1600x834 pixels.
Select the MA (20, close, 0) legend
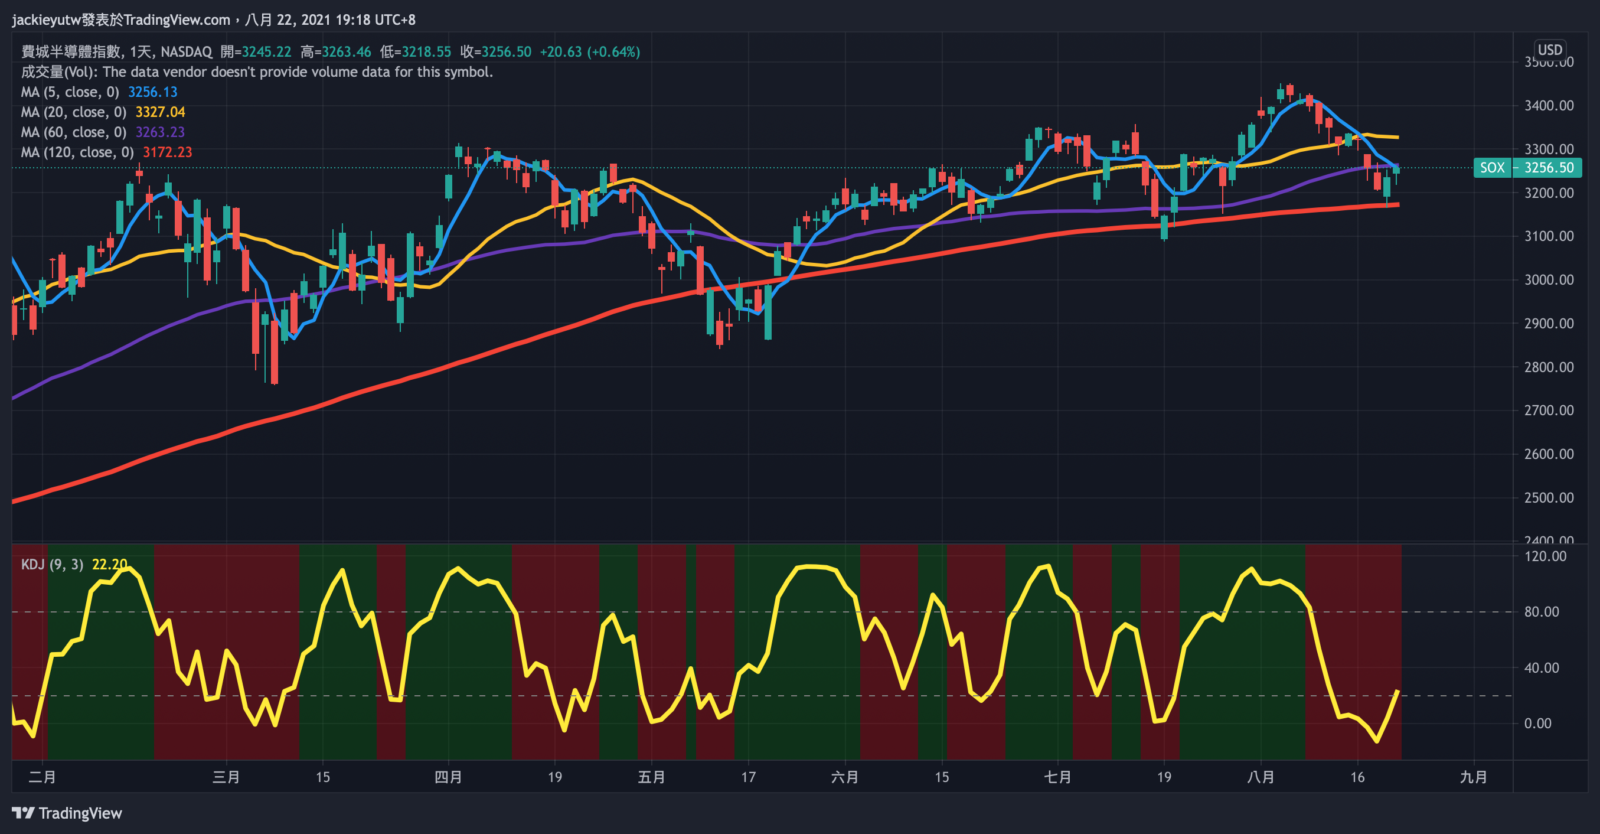pos(73,112)
